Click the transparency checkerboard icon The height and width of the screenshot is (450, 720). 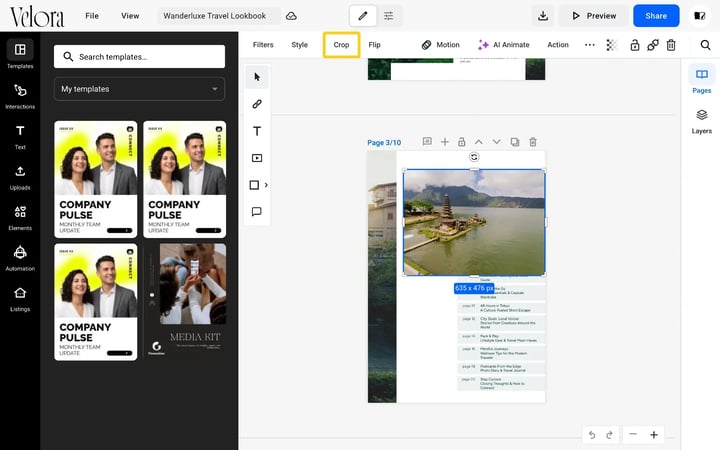pyautogui.click(x=612, y=45)
